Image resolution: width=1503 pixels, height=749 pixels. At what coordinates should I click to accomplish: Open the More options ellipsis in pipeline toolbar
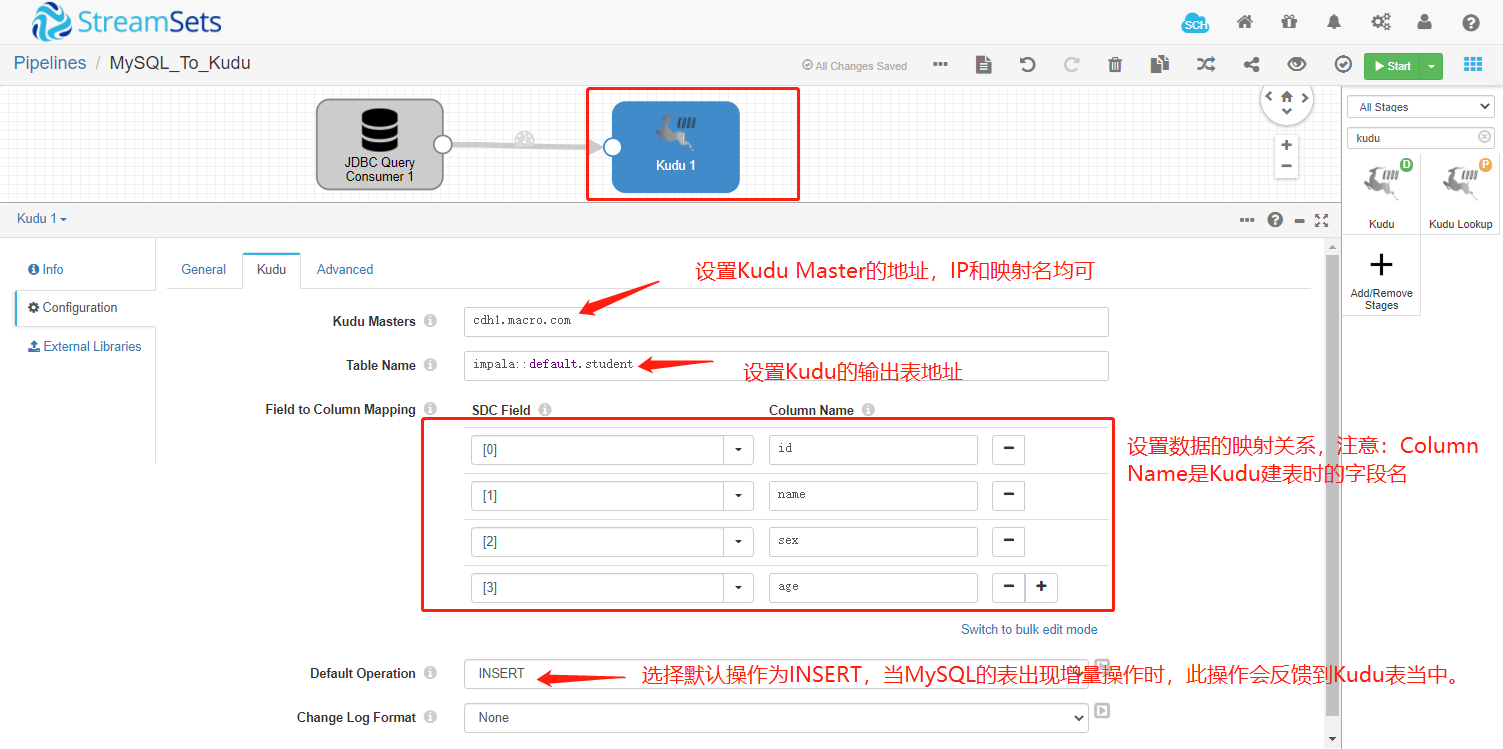pos(940,64)
